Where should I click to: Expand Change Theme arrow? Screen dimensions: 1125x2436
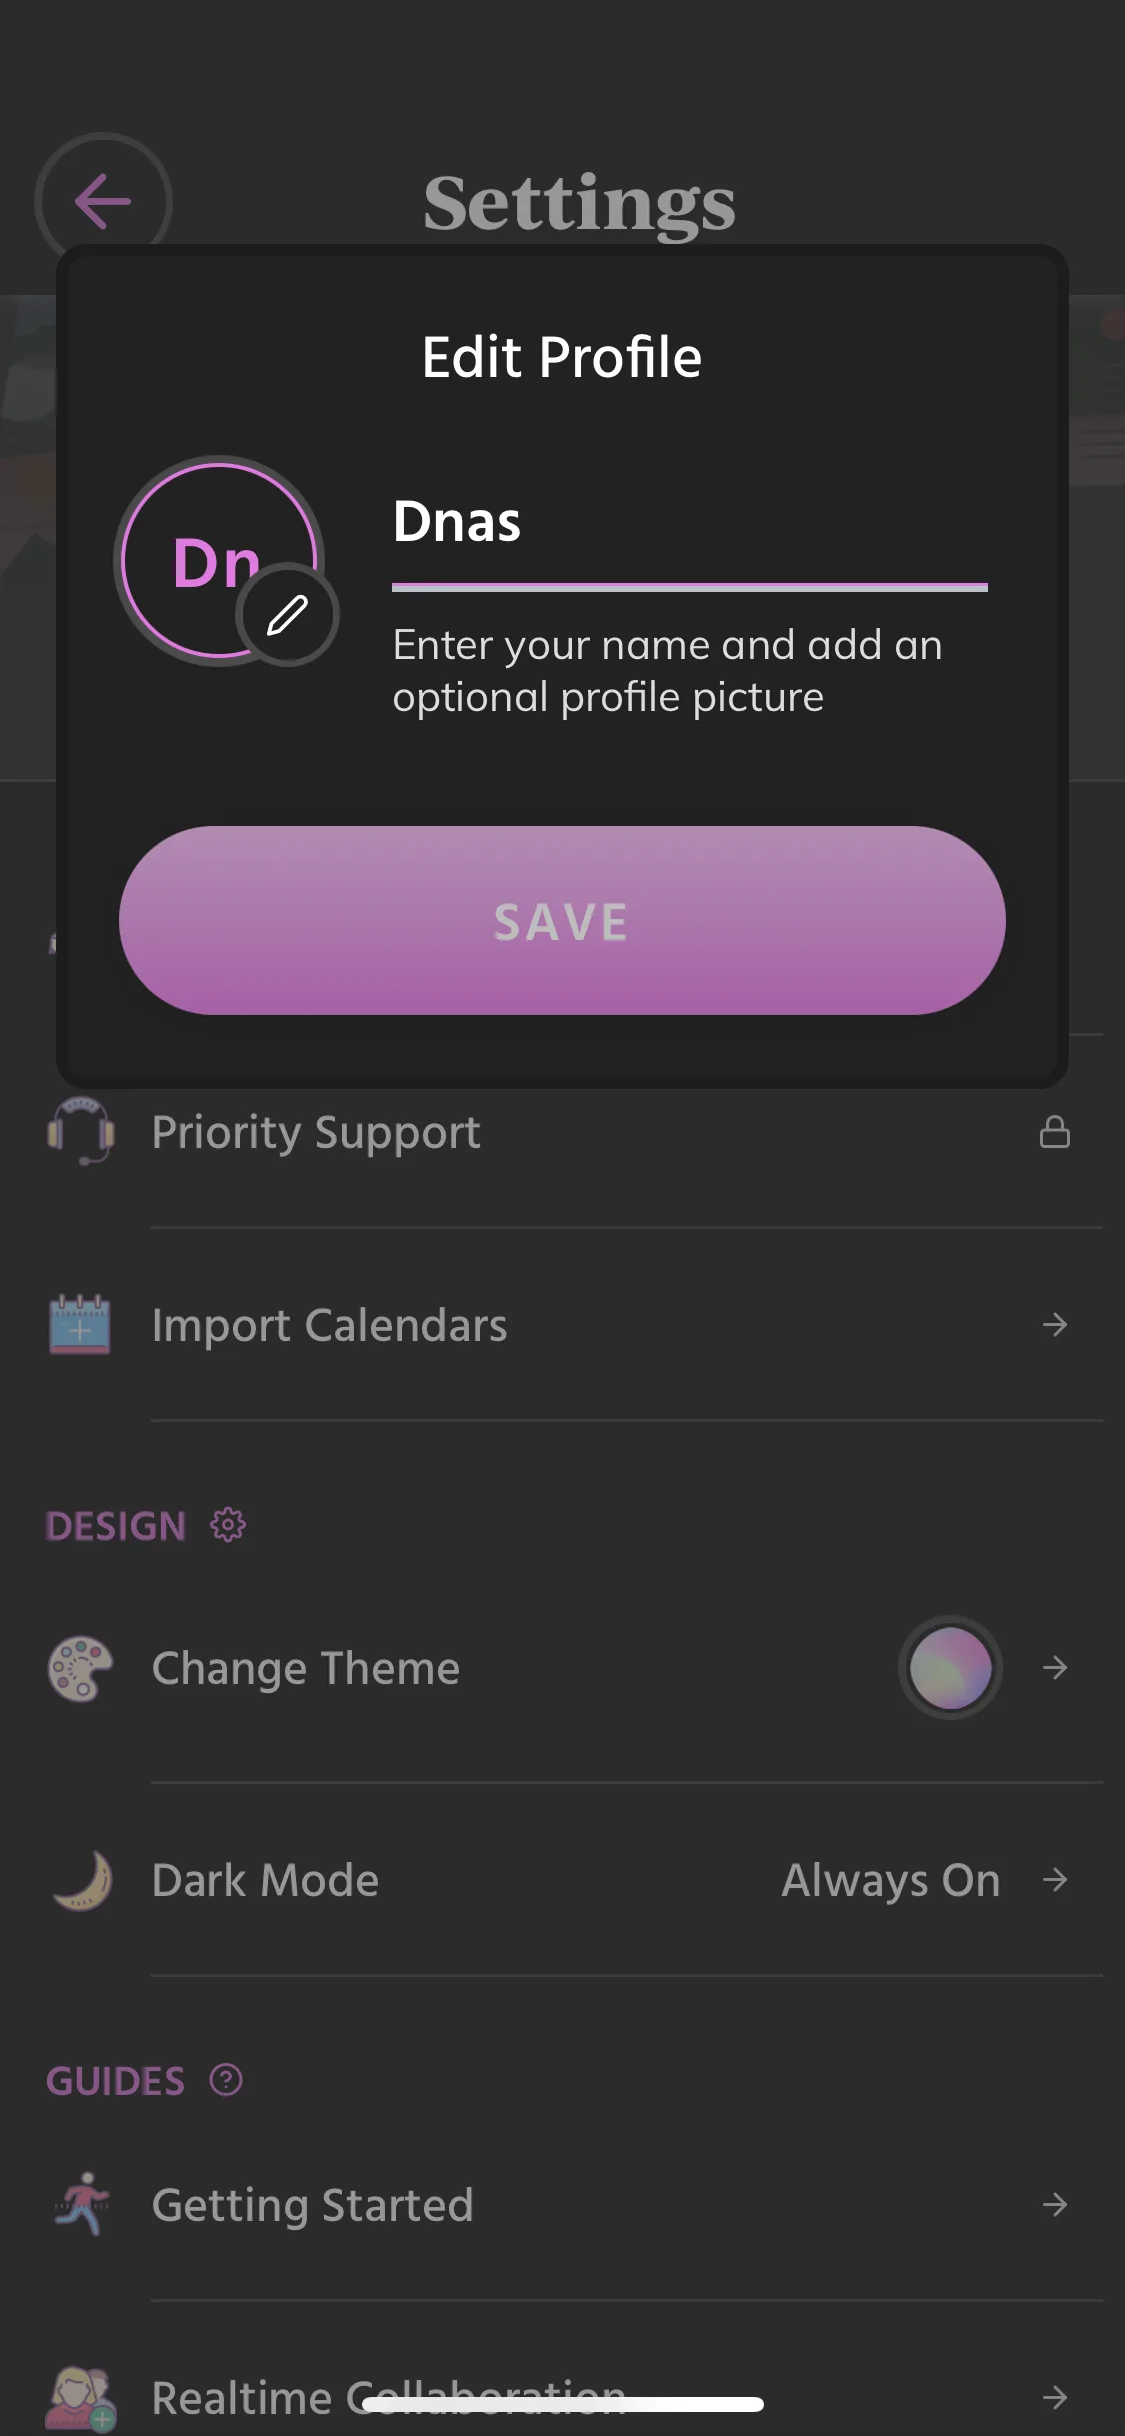point(1054,1668)
